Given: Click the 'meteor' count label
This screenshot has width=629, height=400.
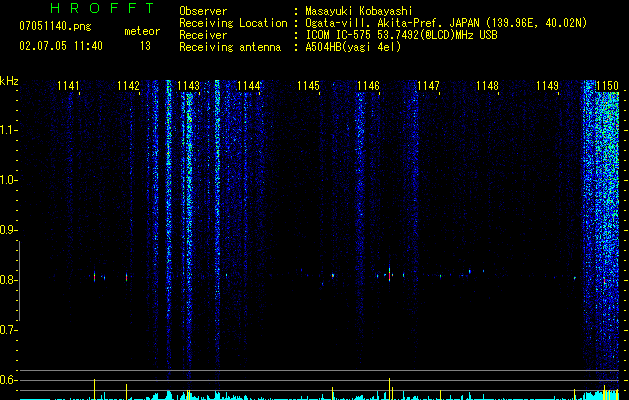Looking at the screenshot, I should (x=142, y=31).
